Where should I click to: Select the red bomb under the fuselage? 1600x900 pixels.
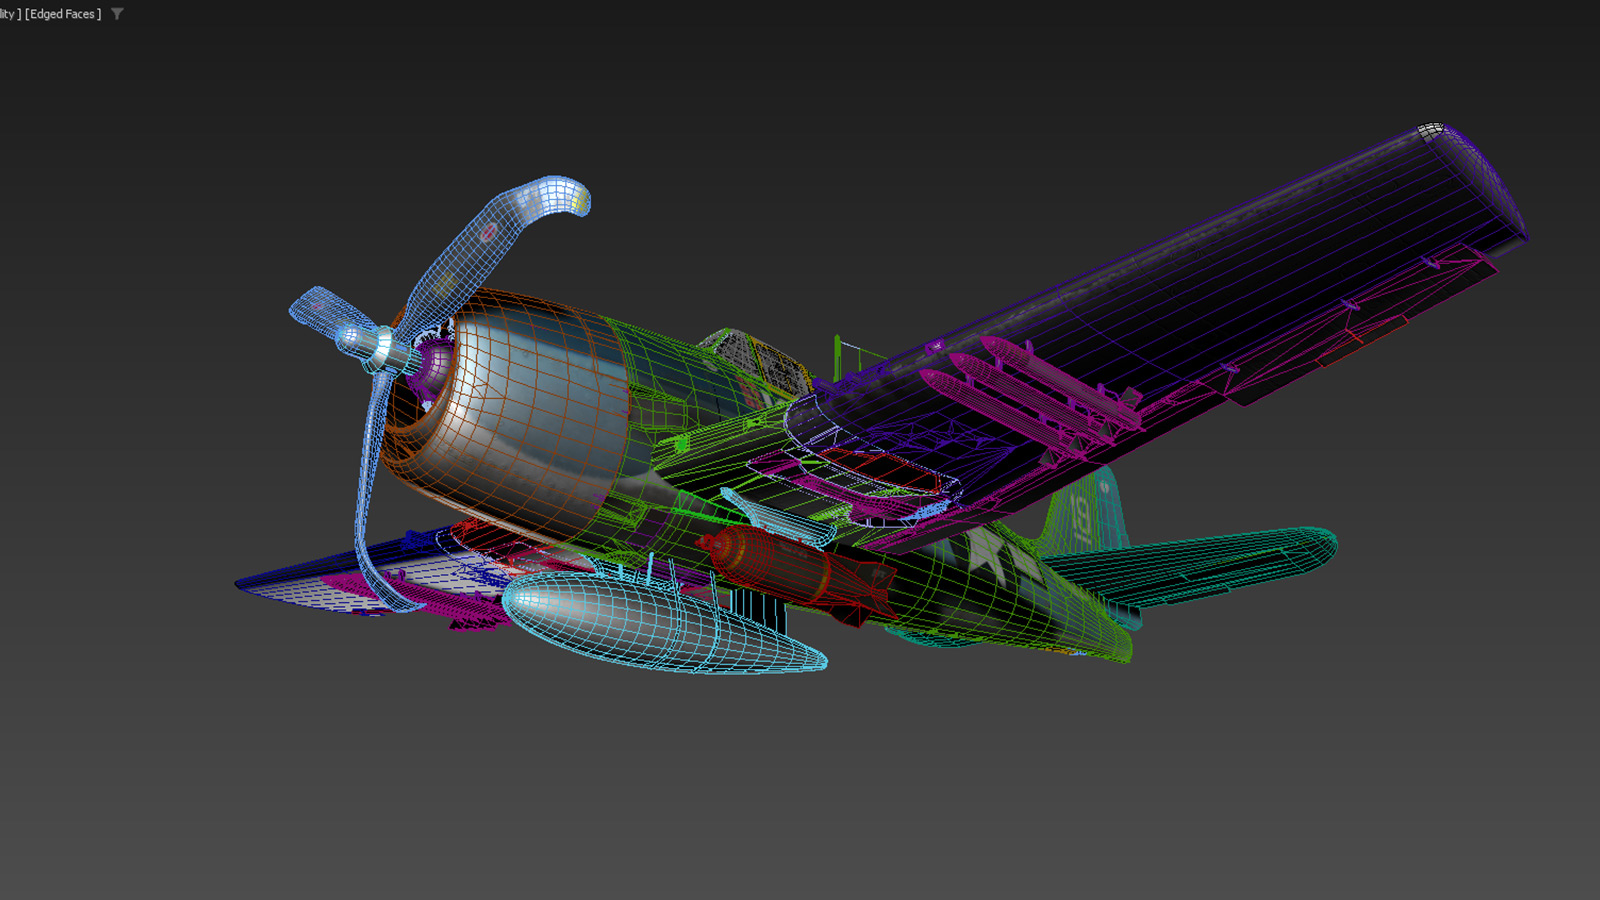(x=790, y=570)
